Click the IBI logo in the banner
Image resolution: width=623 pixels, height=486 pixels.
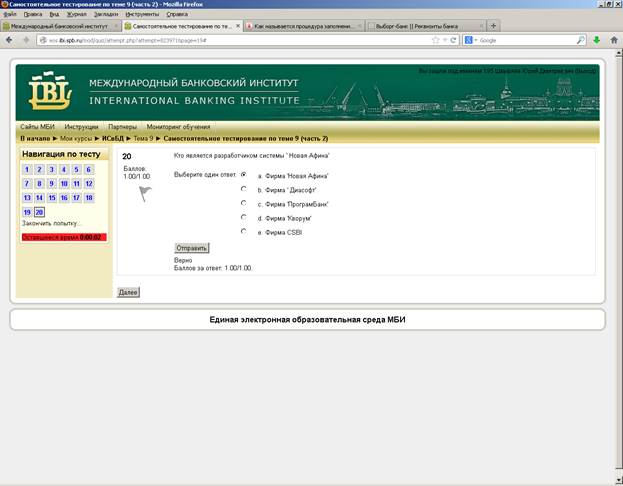point(50,91)
